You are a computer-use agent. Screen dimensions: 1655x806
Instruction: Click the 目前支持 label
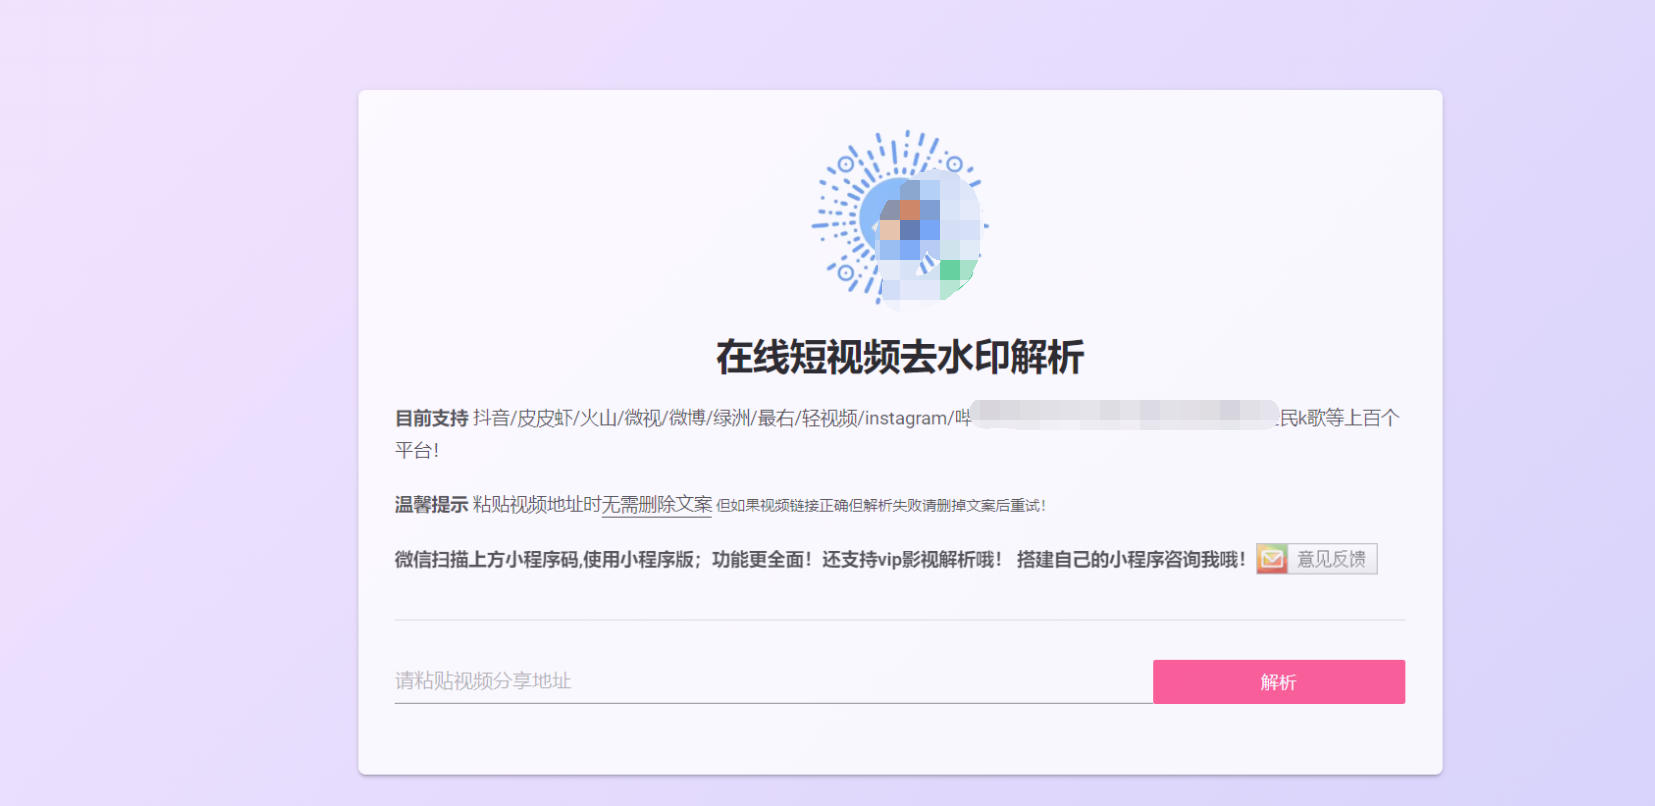click(431, 418)
